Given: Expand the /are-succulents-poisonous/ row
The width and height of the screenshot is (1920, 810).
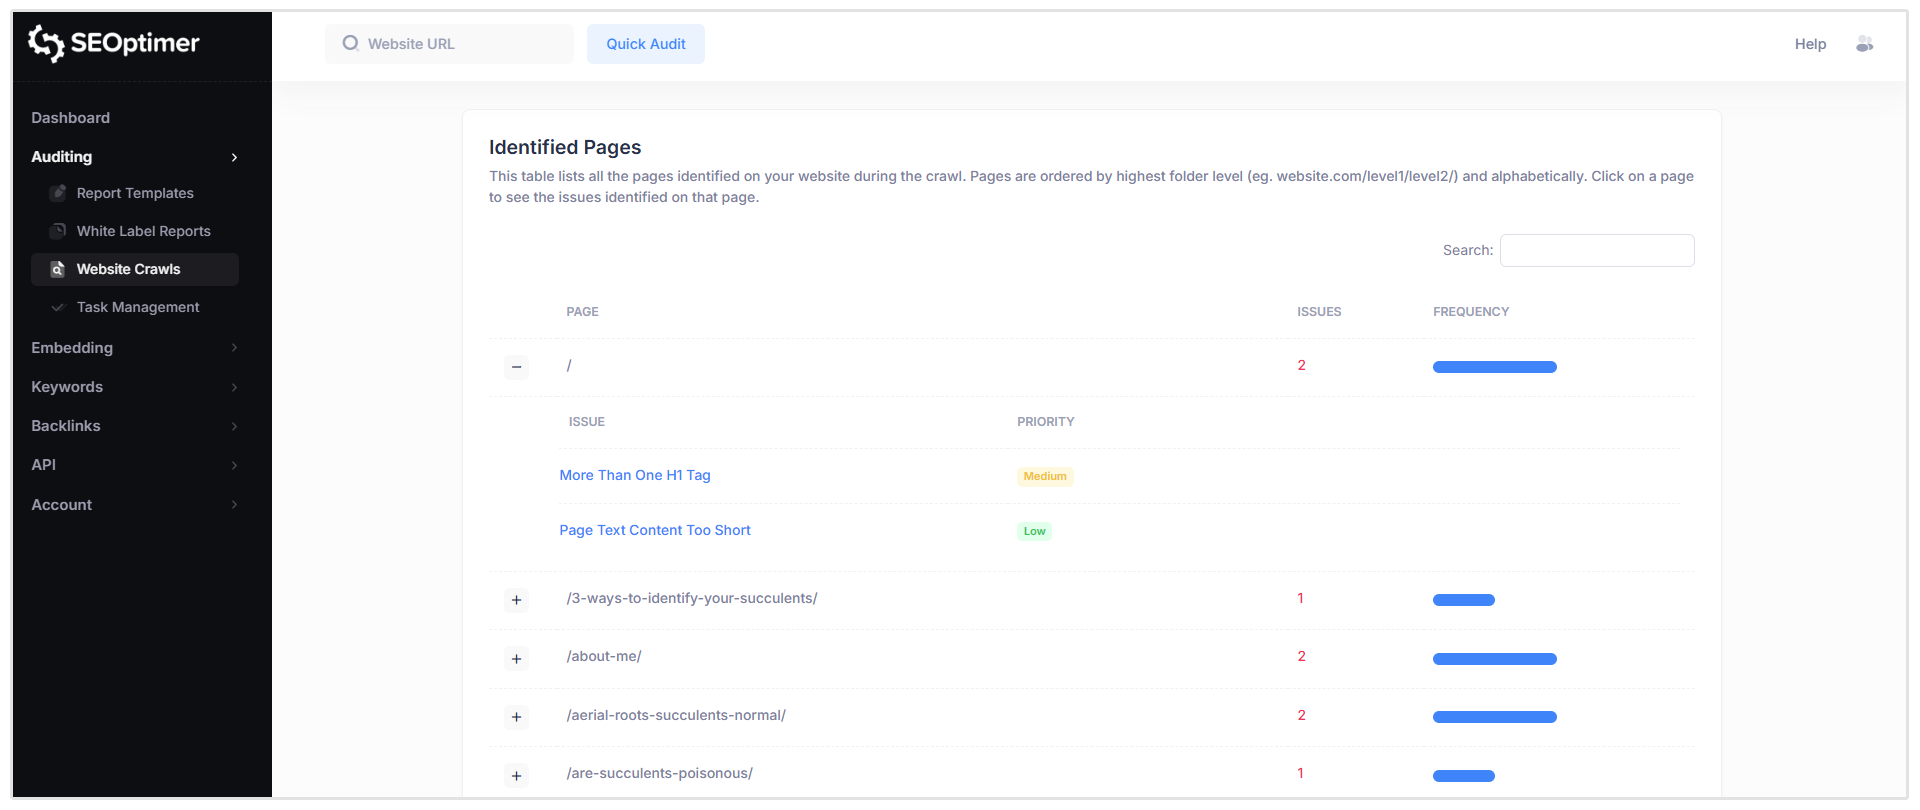Looking at the screenshot, I should point(516,775).
